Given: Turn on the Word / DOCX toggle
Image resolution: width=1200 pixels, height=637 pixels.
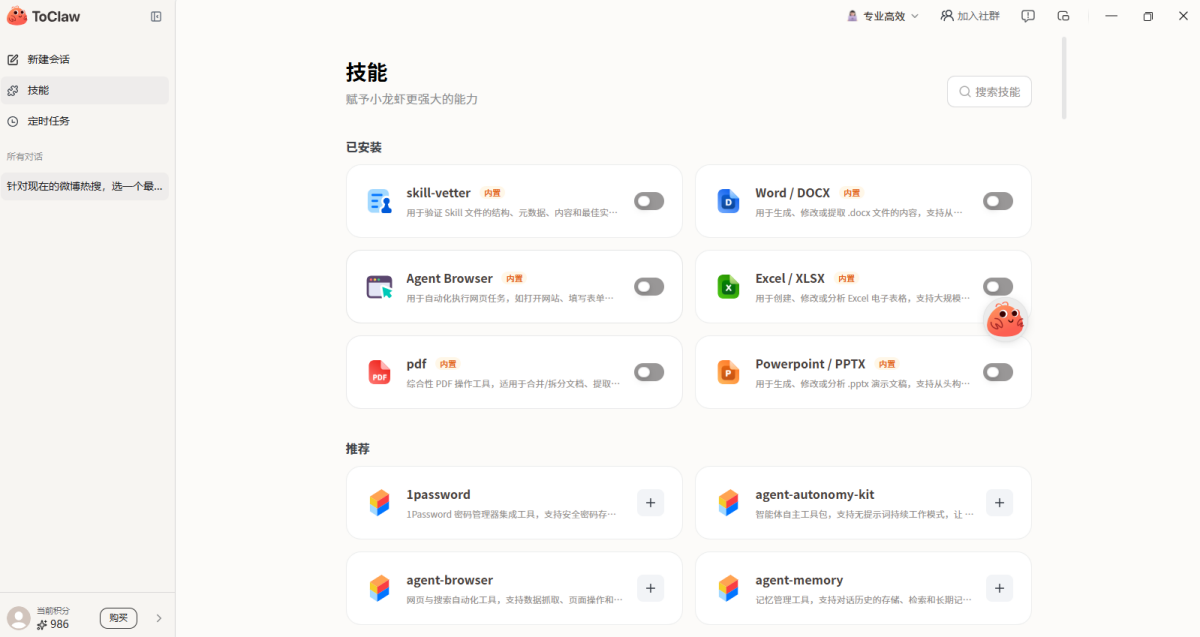Looking at the screenshot, I should click(997, 201).
